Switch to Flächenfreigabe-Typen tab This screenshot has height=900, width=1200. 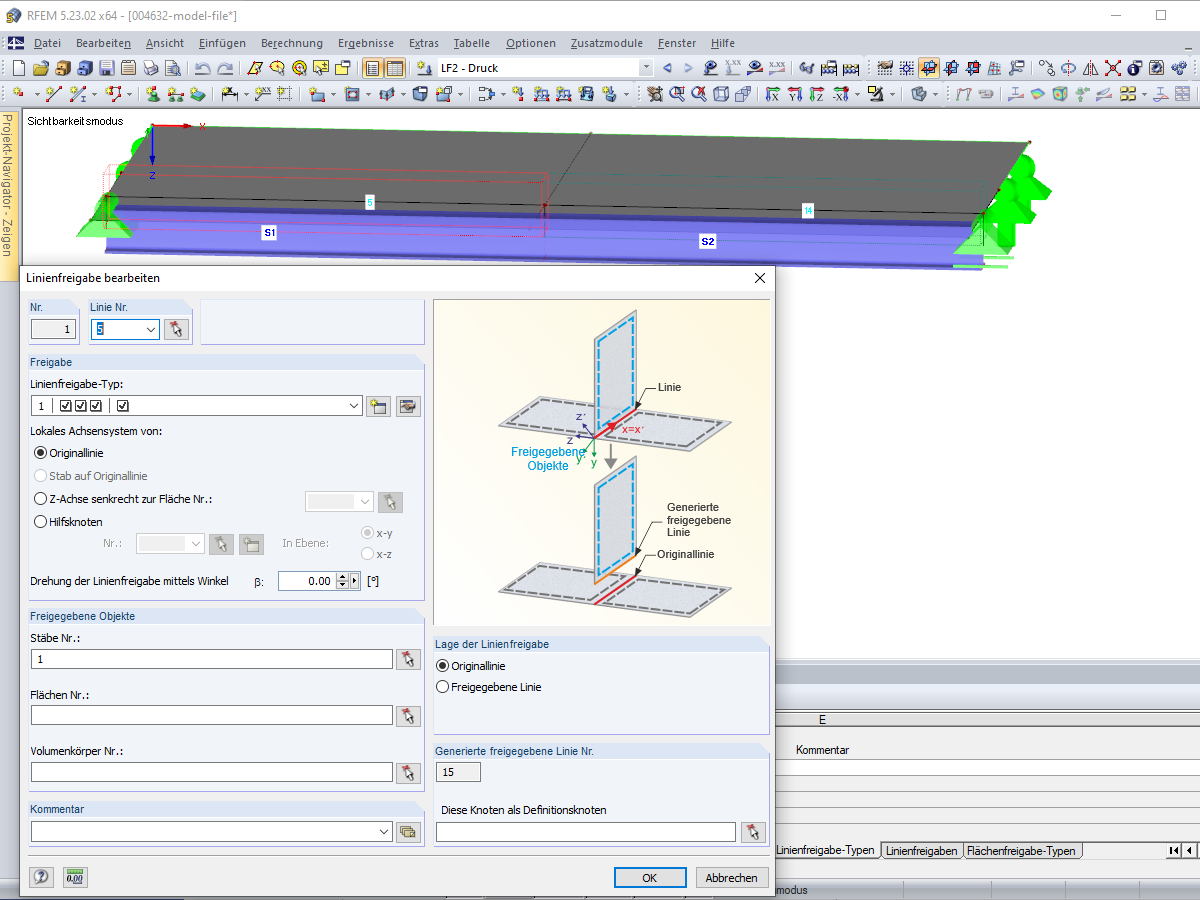pyautogui.click(x=1021, y=851)
